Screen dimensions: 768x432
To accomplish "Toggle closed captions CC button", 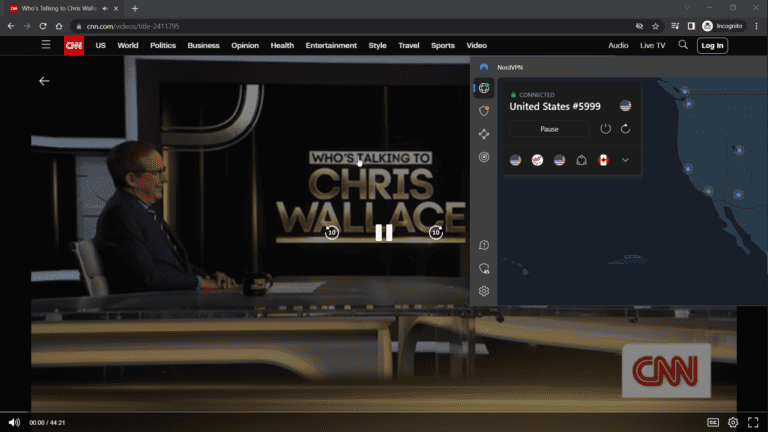I will tap(713, 422).
